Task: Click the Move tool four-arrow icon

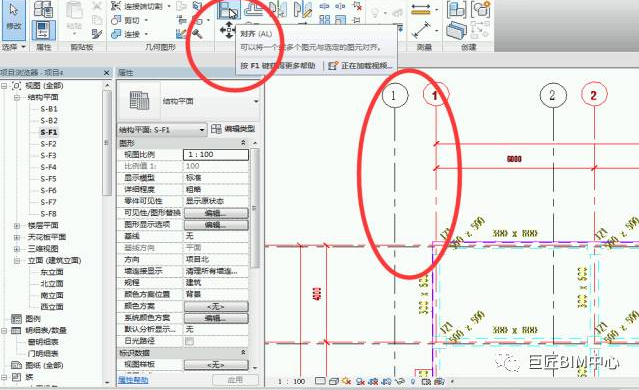Action: point(228,30)
